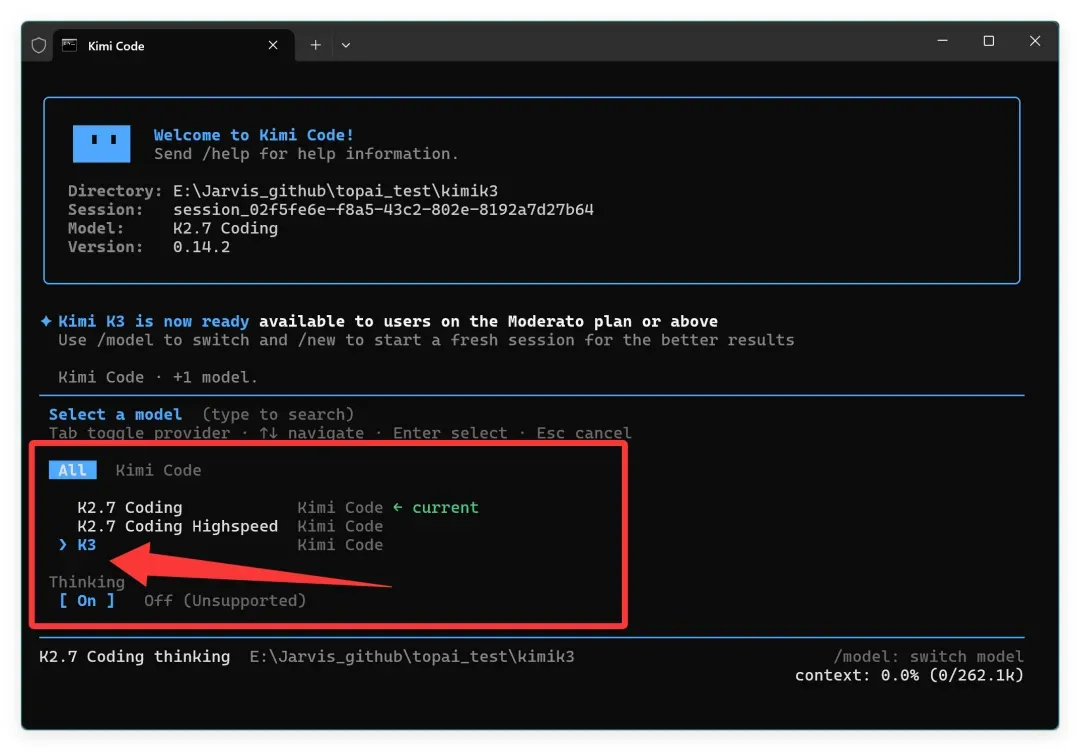Click the '/model: switch model' hint
Image resolution: width=1080 pixels, height=751 pixels.
click(x=928, y=657)
